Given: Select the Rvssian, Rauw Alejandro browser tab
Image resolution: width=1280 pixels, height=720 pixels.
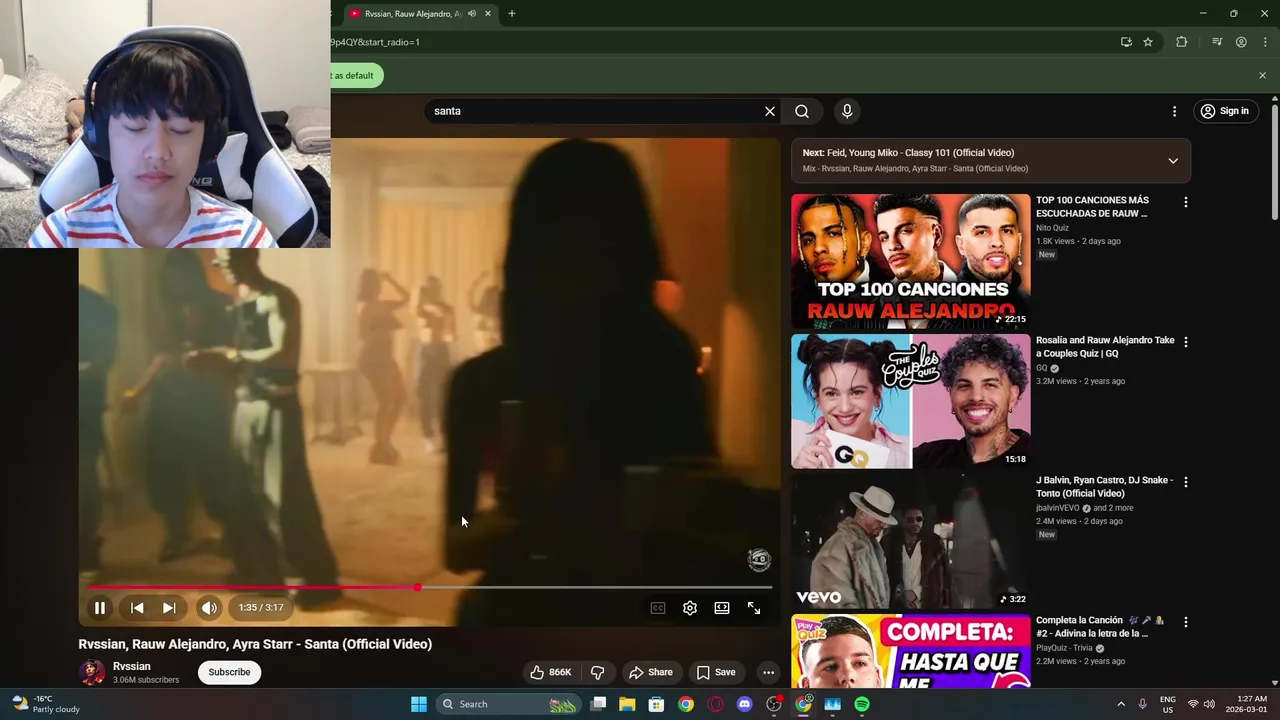Looking at the screenshot, I should pyautogui.click(x=412, y=14).
